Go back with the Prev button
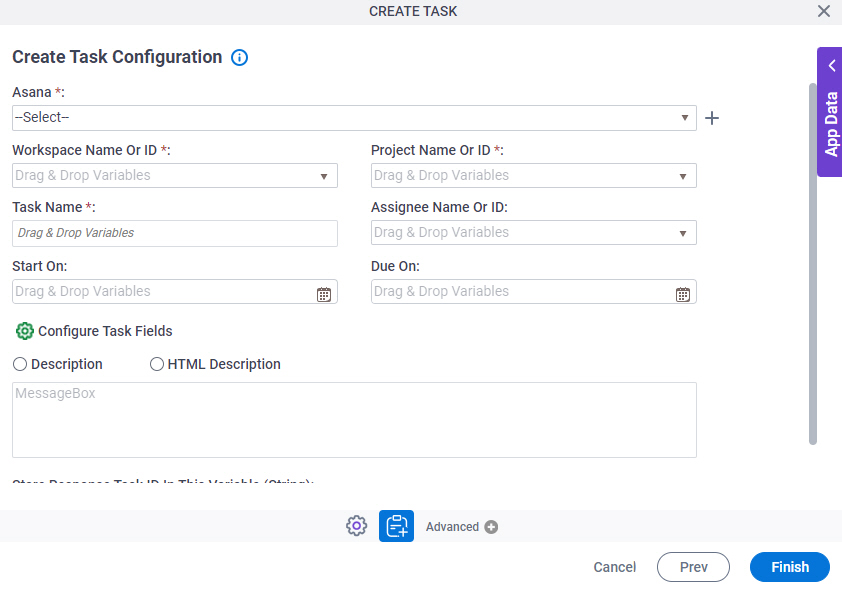 tap(693, 567)
